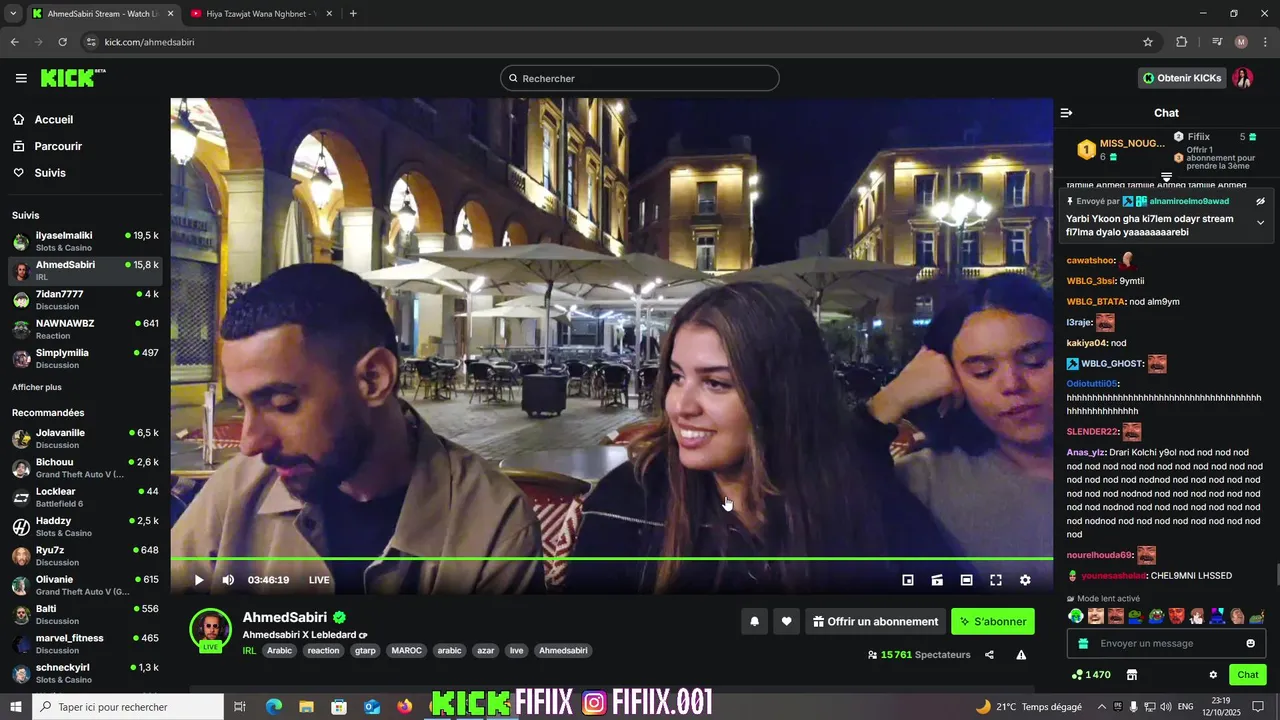Open Locklear recommended channel
1280x720 pixels.
click(85, 497)
